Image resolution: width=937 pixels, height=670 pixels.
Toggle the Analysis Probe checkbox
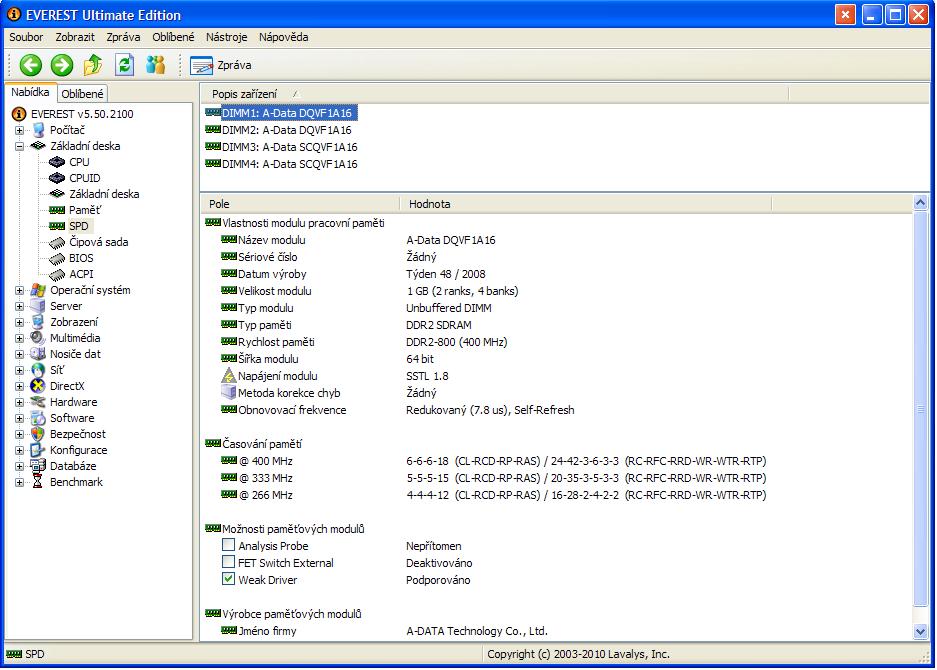[x=228, y=546]
